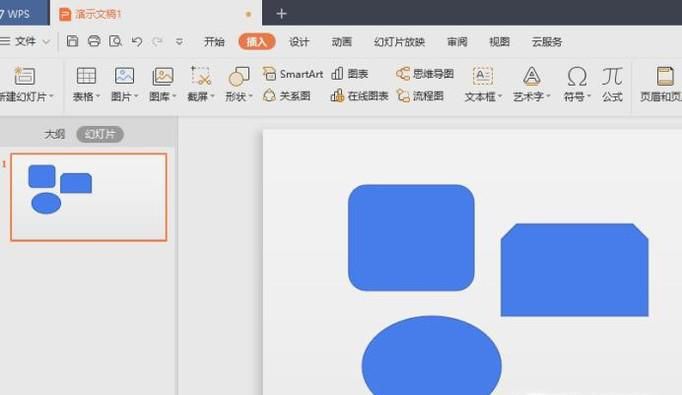
Task: Open a new document tab with plus
Action: (281, 14)
